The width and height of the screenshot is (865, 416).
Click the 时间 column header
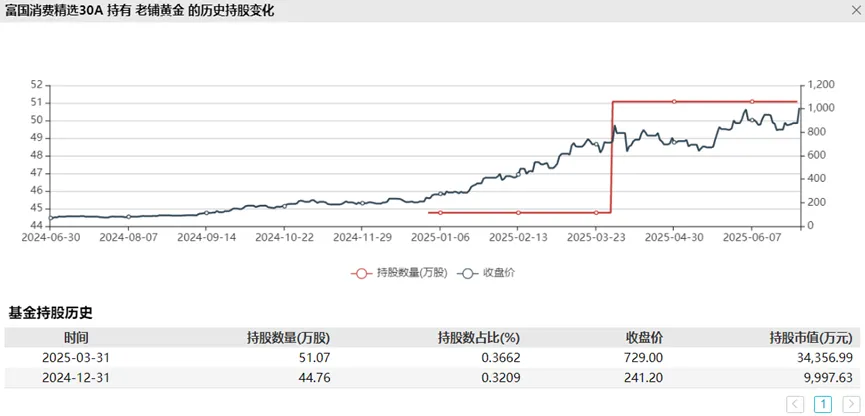click(75, 337)
